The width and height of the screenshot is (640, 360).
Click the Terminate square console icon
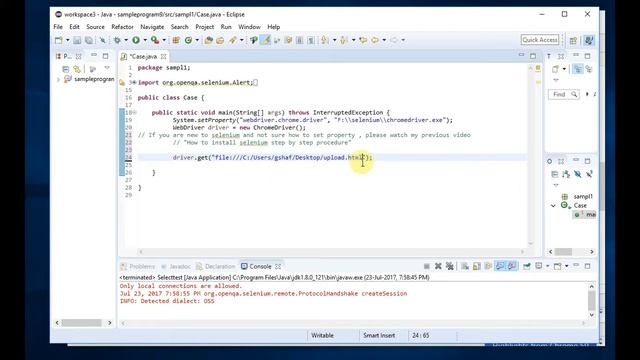coord(427,266)
